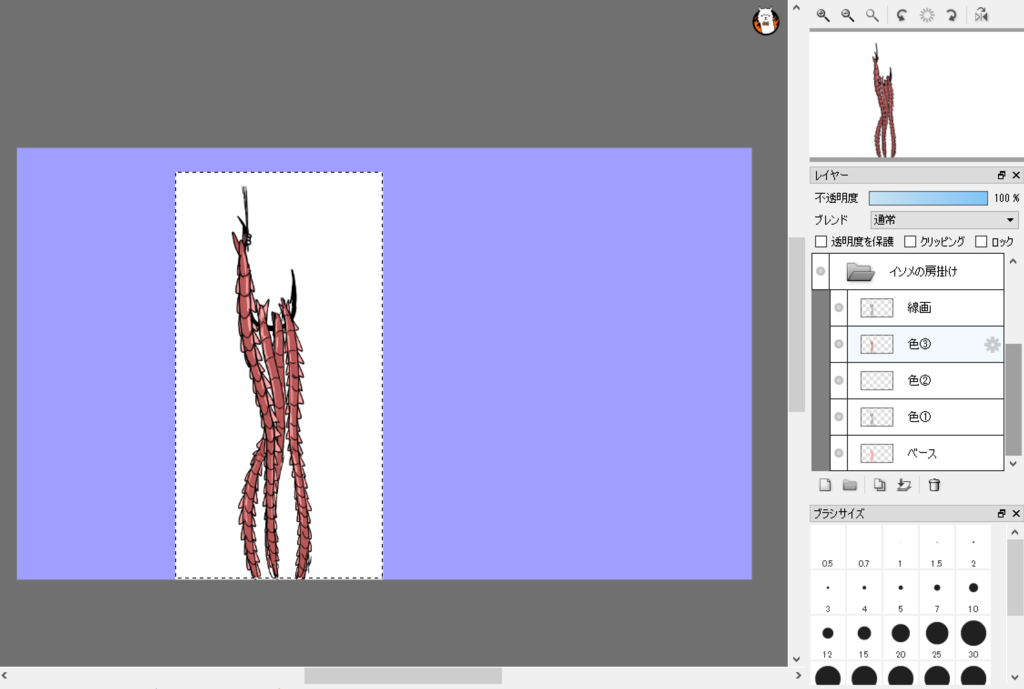Click the zoom out magnifier icon
Viewport: 1024px width, 689px height.
[847, 15]
